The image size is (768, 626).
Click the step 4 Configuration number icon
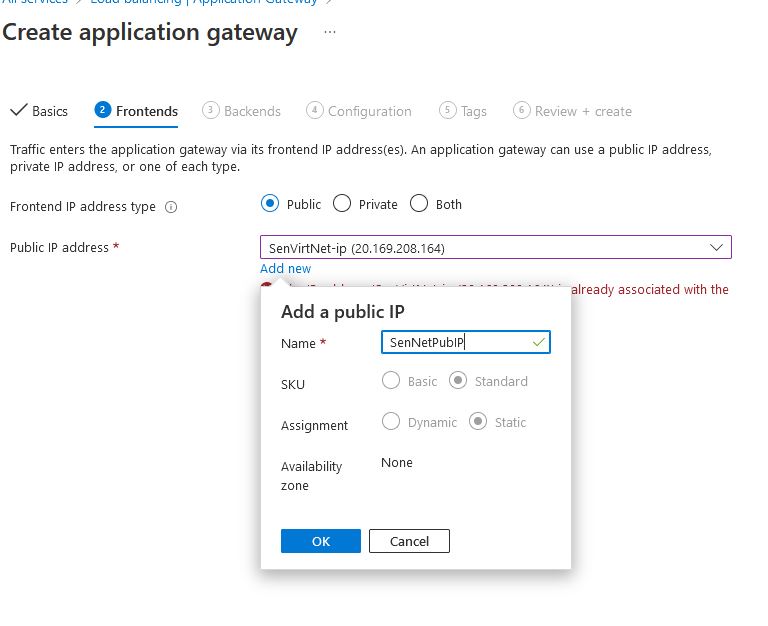pos(315,110)
